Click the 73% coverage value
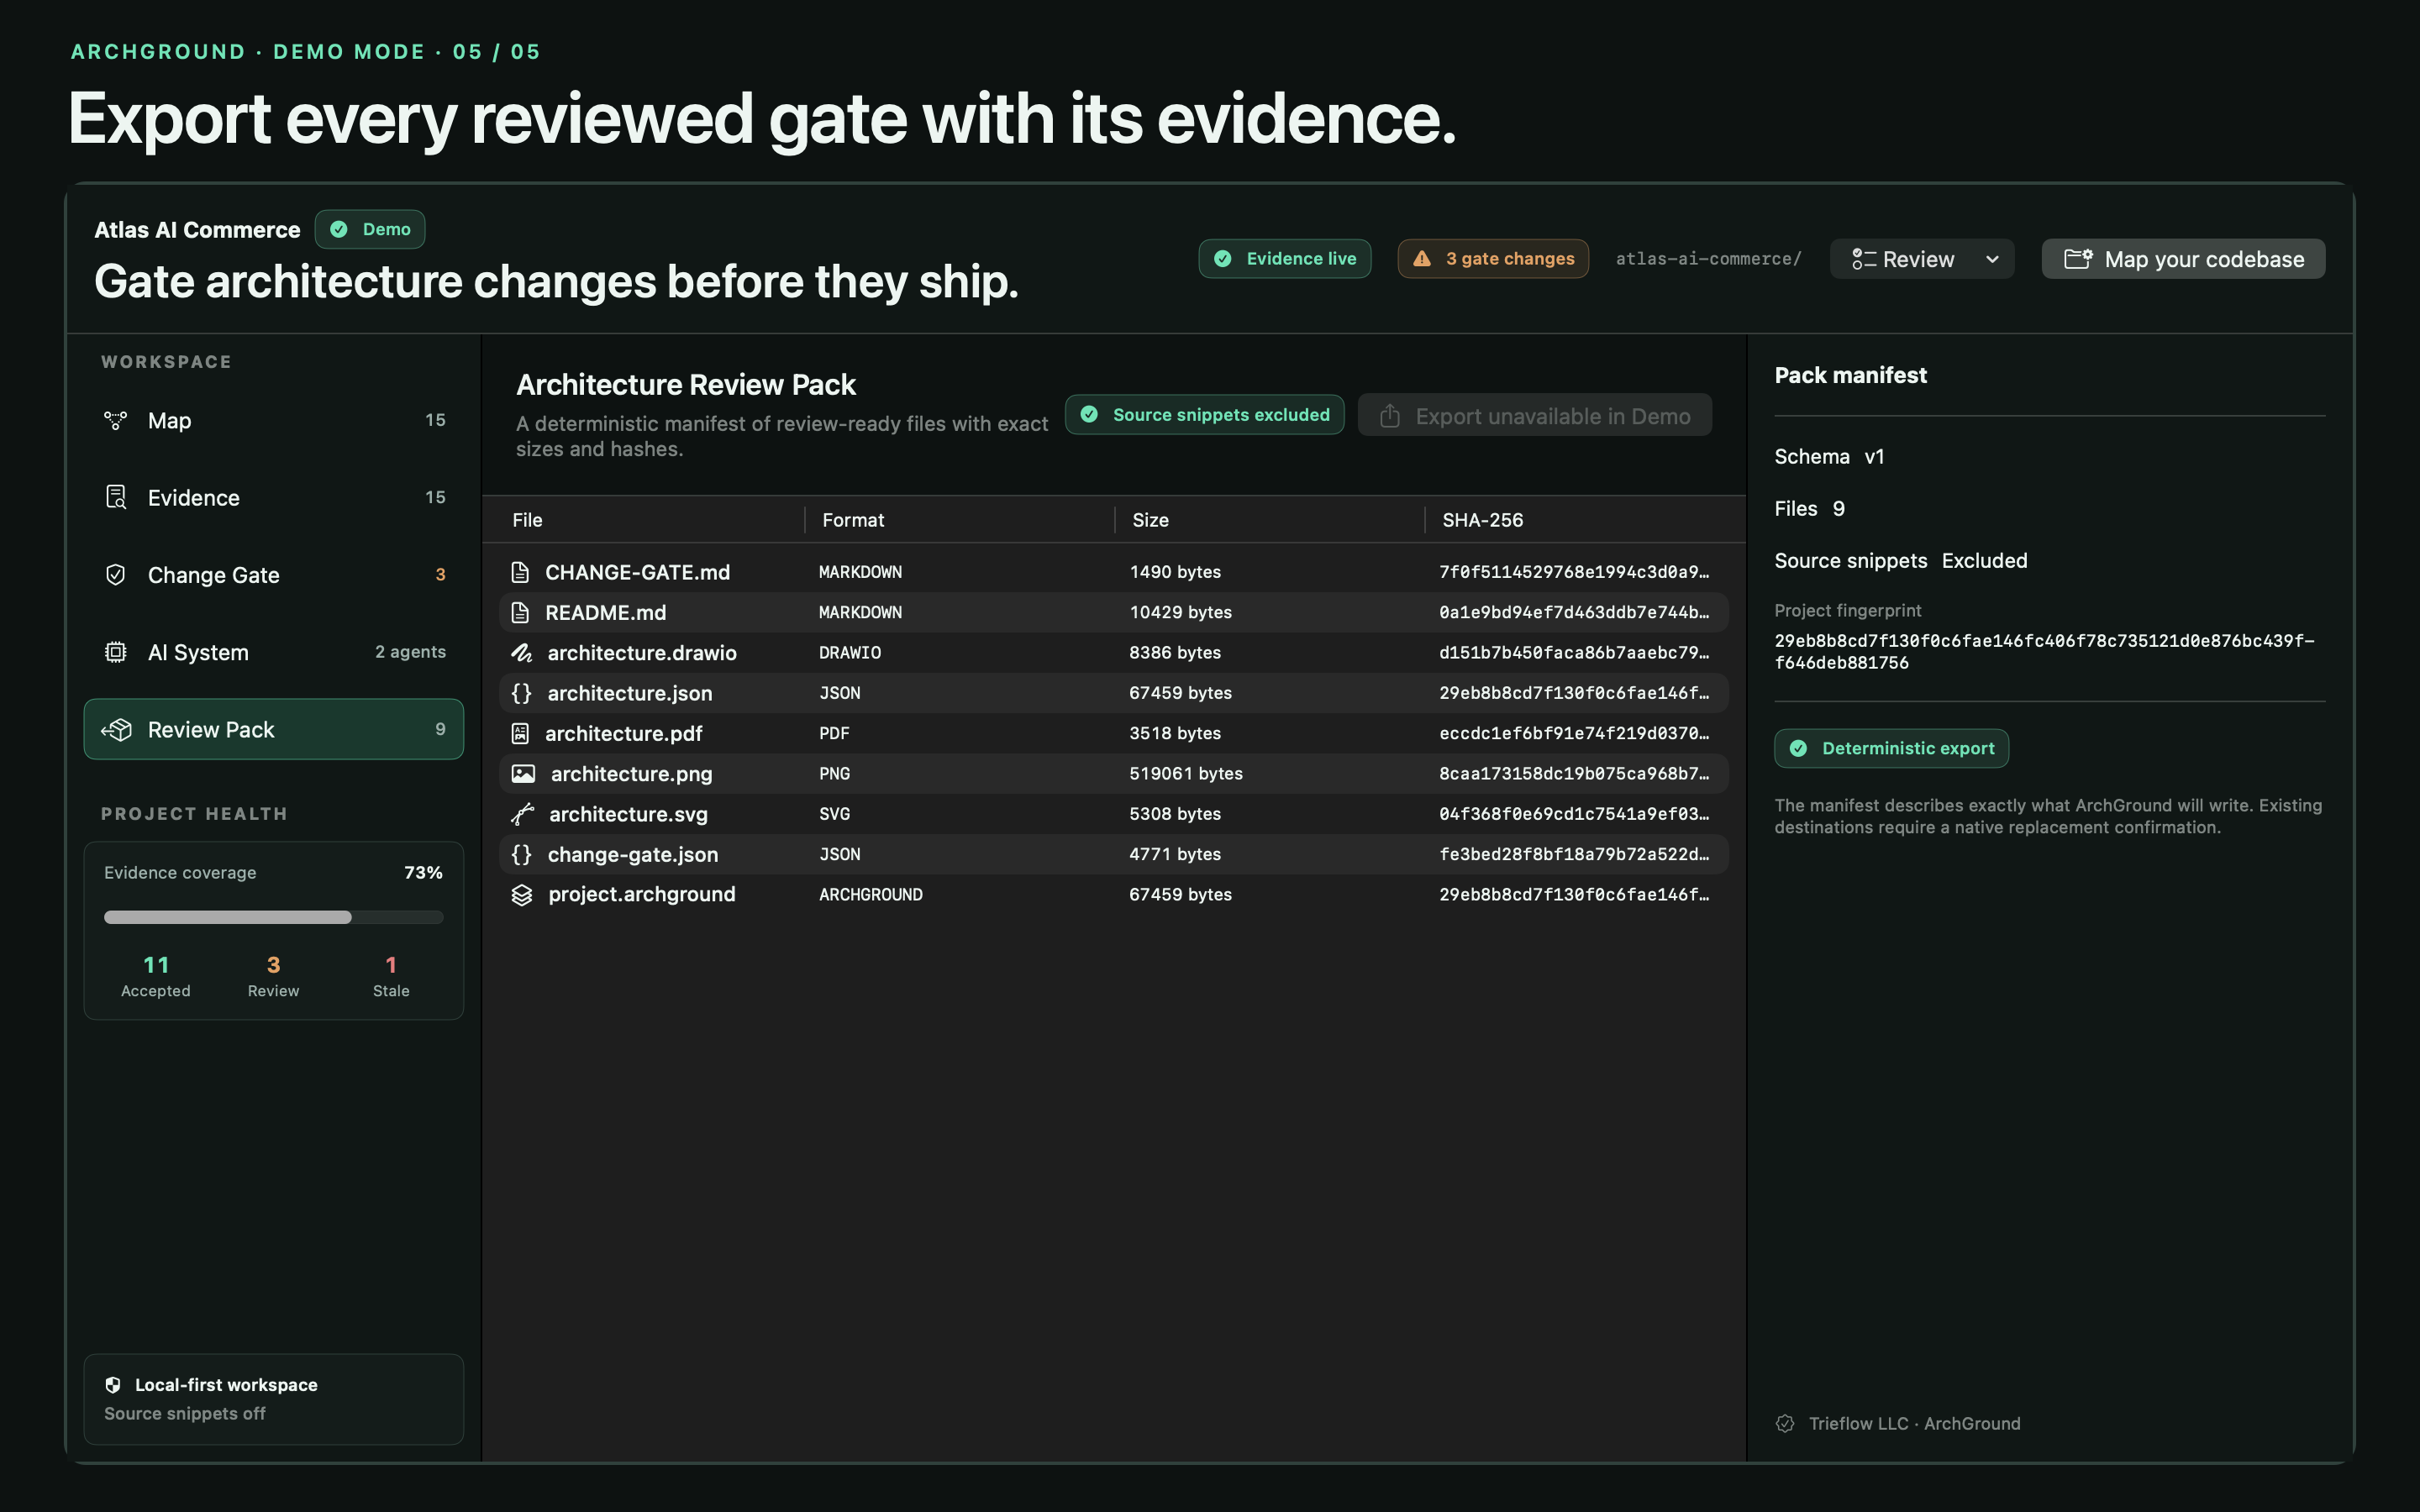Screen dimensions: 2420x1512 [423, 873]
